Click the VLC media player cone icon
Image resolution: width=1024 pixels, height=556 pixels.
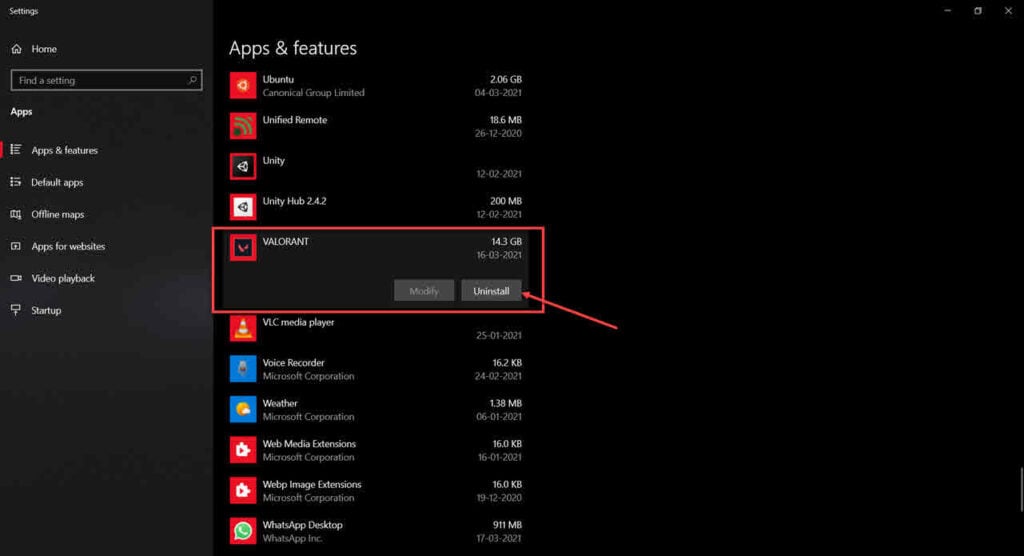pos(242,329)
